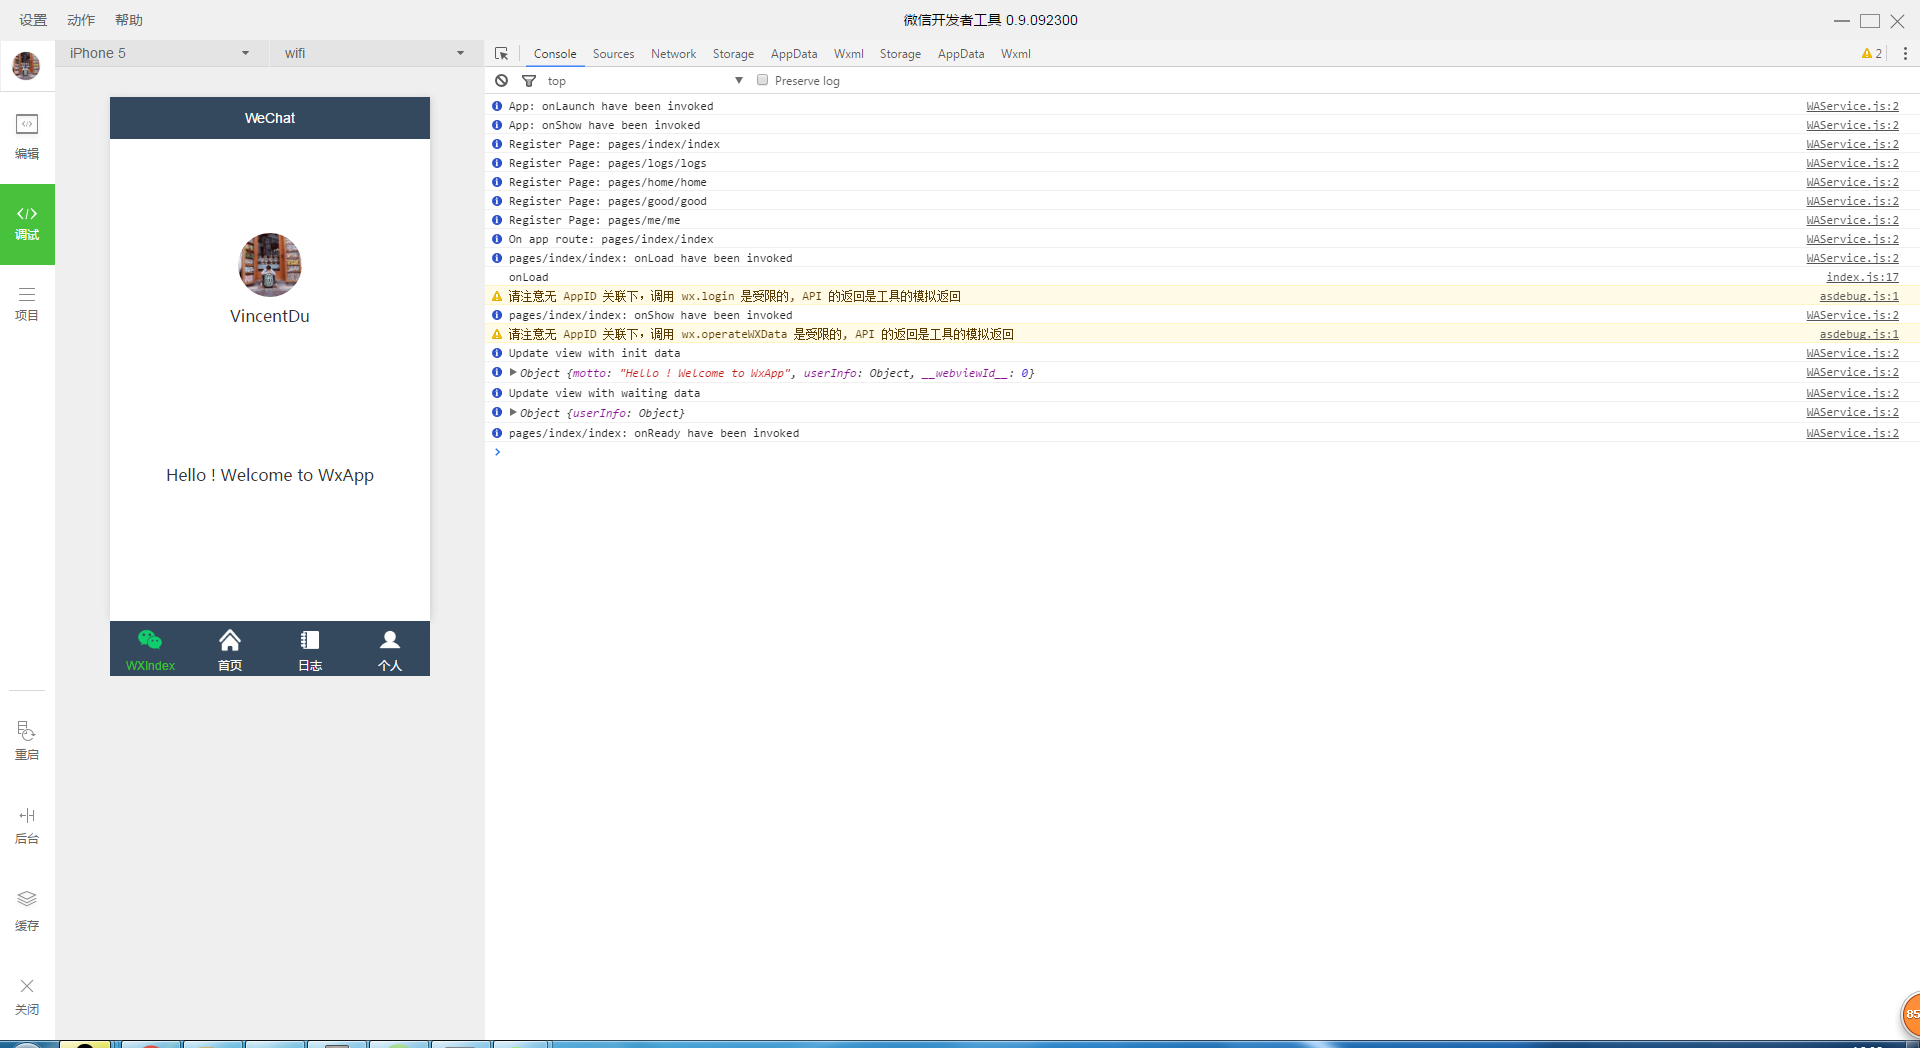Open the 项目 (project) sidebar panel
Image resolution: width=1920 pixels, height=1048 pixels.
tap(27, 303)
